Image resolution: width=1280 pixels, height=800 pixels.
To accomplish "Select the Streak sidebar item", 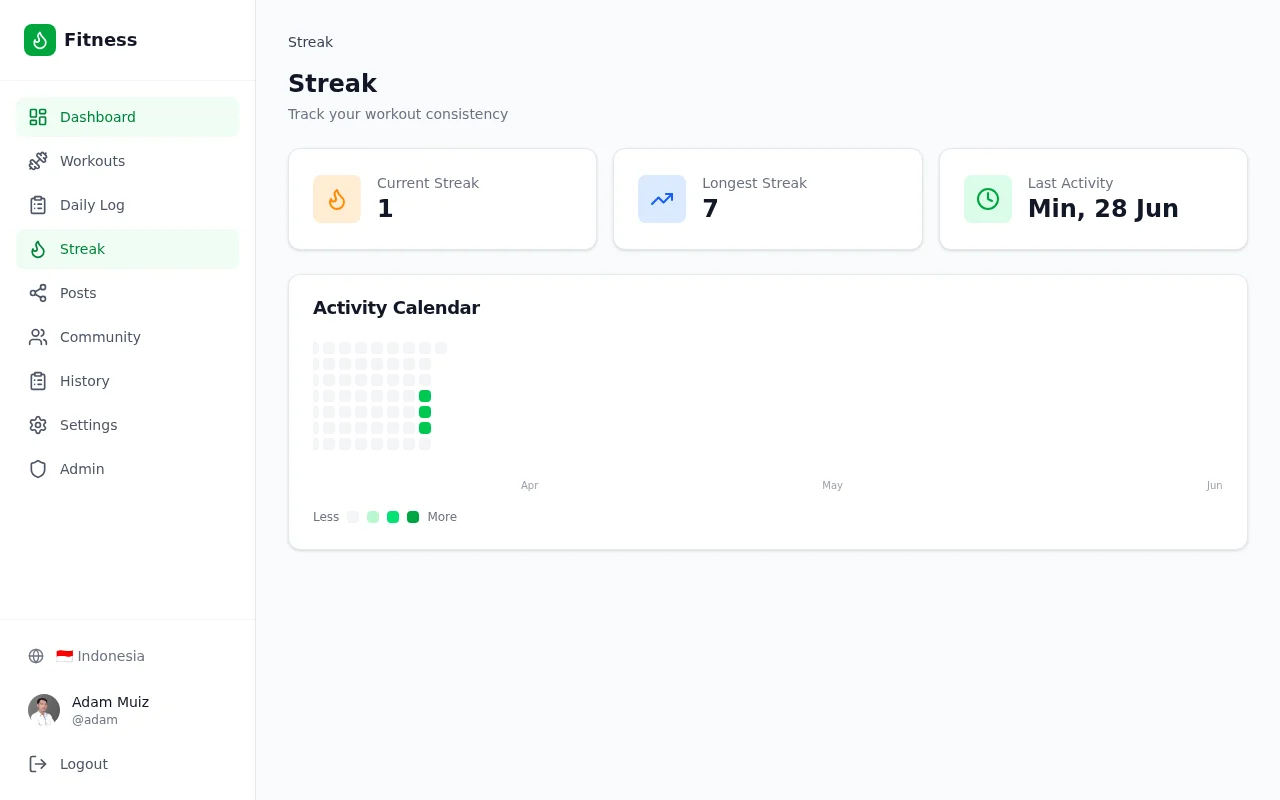I will (x=128, y=249).
